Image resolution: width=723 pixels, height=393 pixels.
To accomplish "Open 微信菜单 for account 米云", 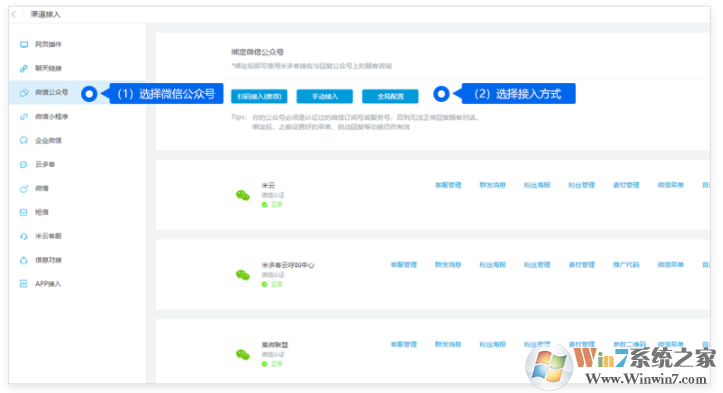I will tap(670, 185).
